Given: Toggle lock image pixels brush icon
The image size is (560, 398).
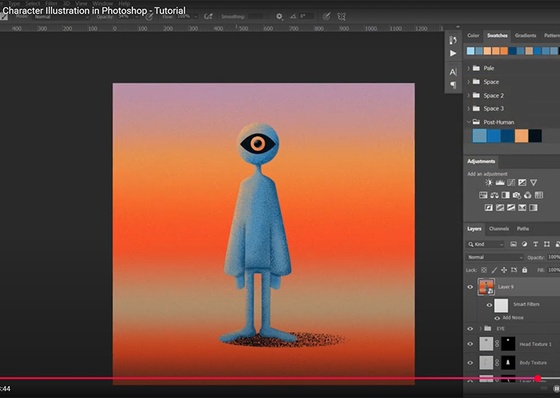Looking at the screenshot, I should tap(494, 270).
